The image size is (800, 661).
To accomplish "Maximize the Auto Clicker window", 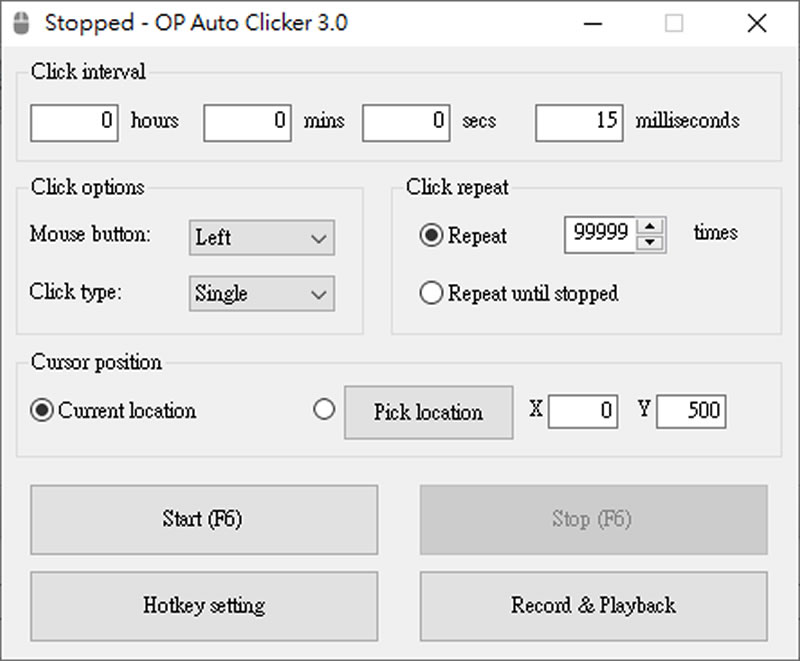I will coord(674,23).
